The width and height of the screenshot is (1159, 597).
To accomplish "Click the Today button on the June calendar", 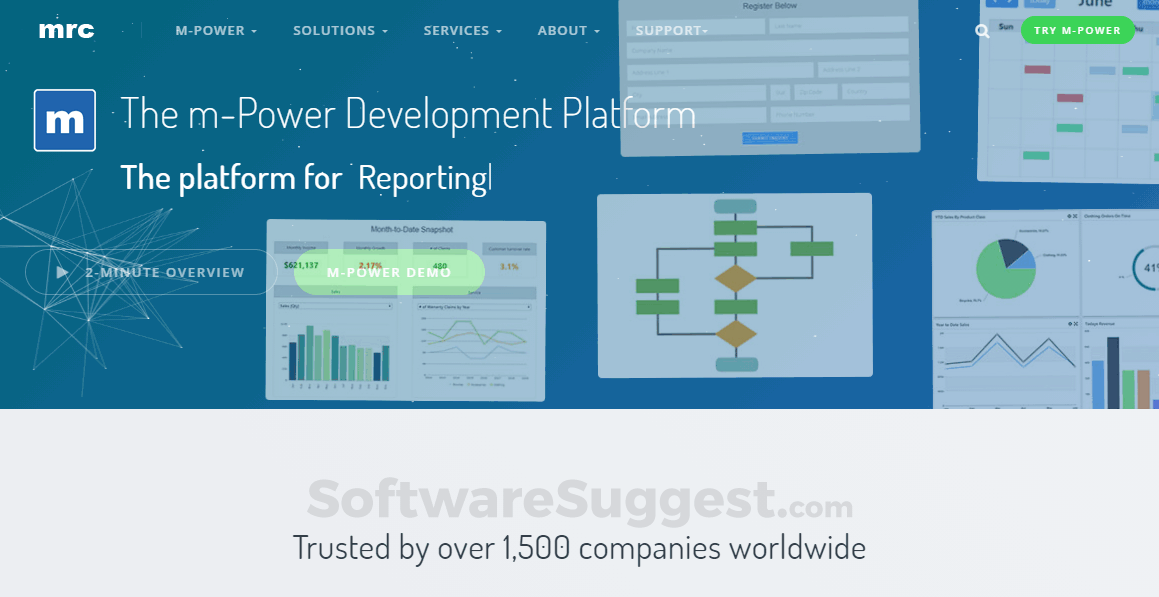I will pyautogui.click(x=1041, y=4).
